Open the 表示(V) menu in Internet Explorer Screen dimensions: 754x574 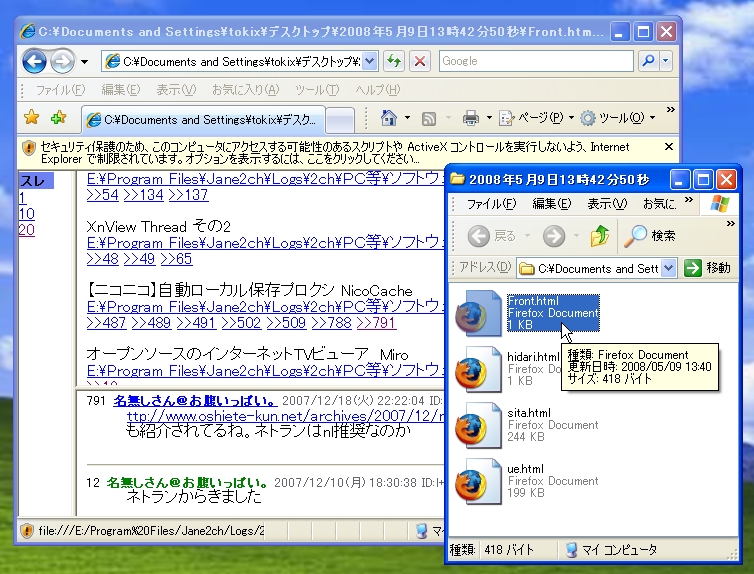coord(176,90)
